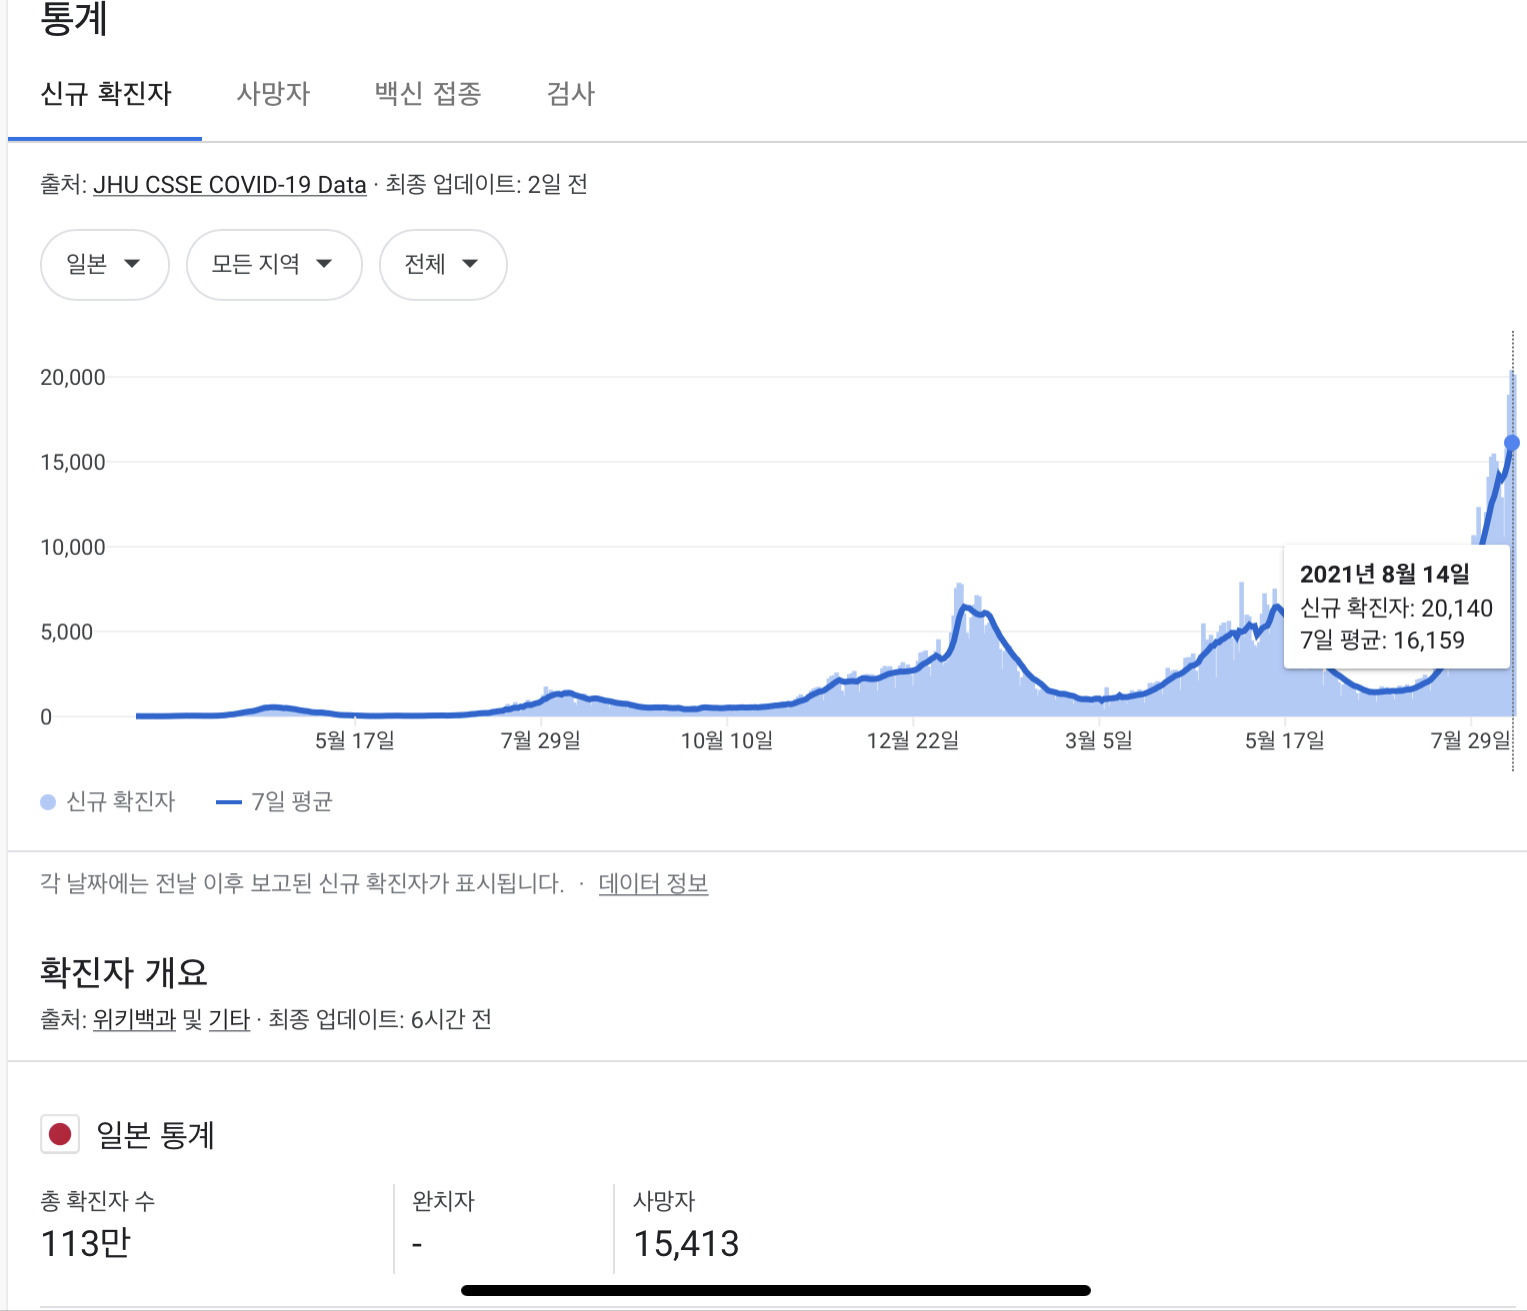Click the 사망자 15,413 statistic
The width and height of the screenshot is (1527, 1311).
coord(686,1243)
